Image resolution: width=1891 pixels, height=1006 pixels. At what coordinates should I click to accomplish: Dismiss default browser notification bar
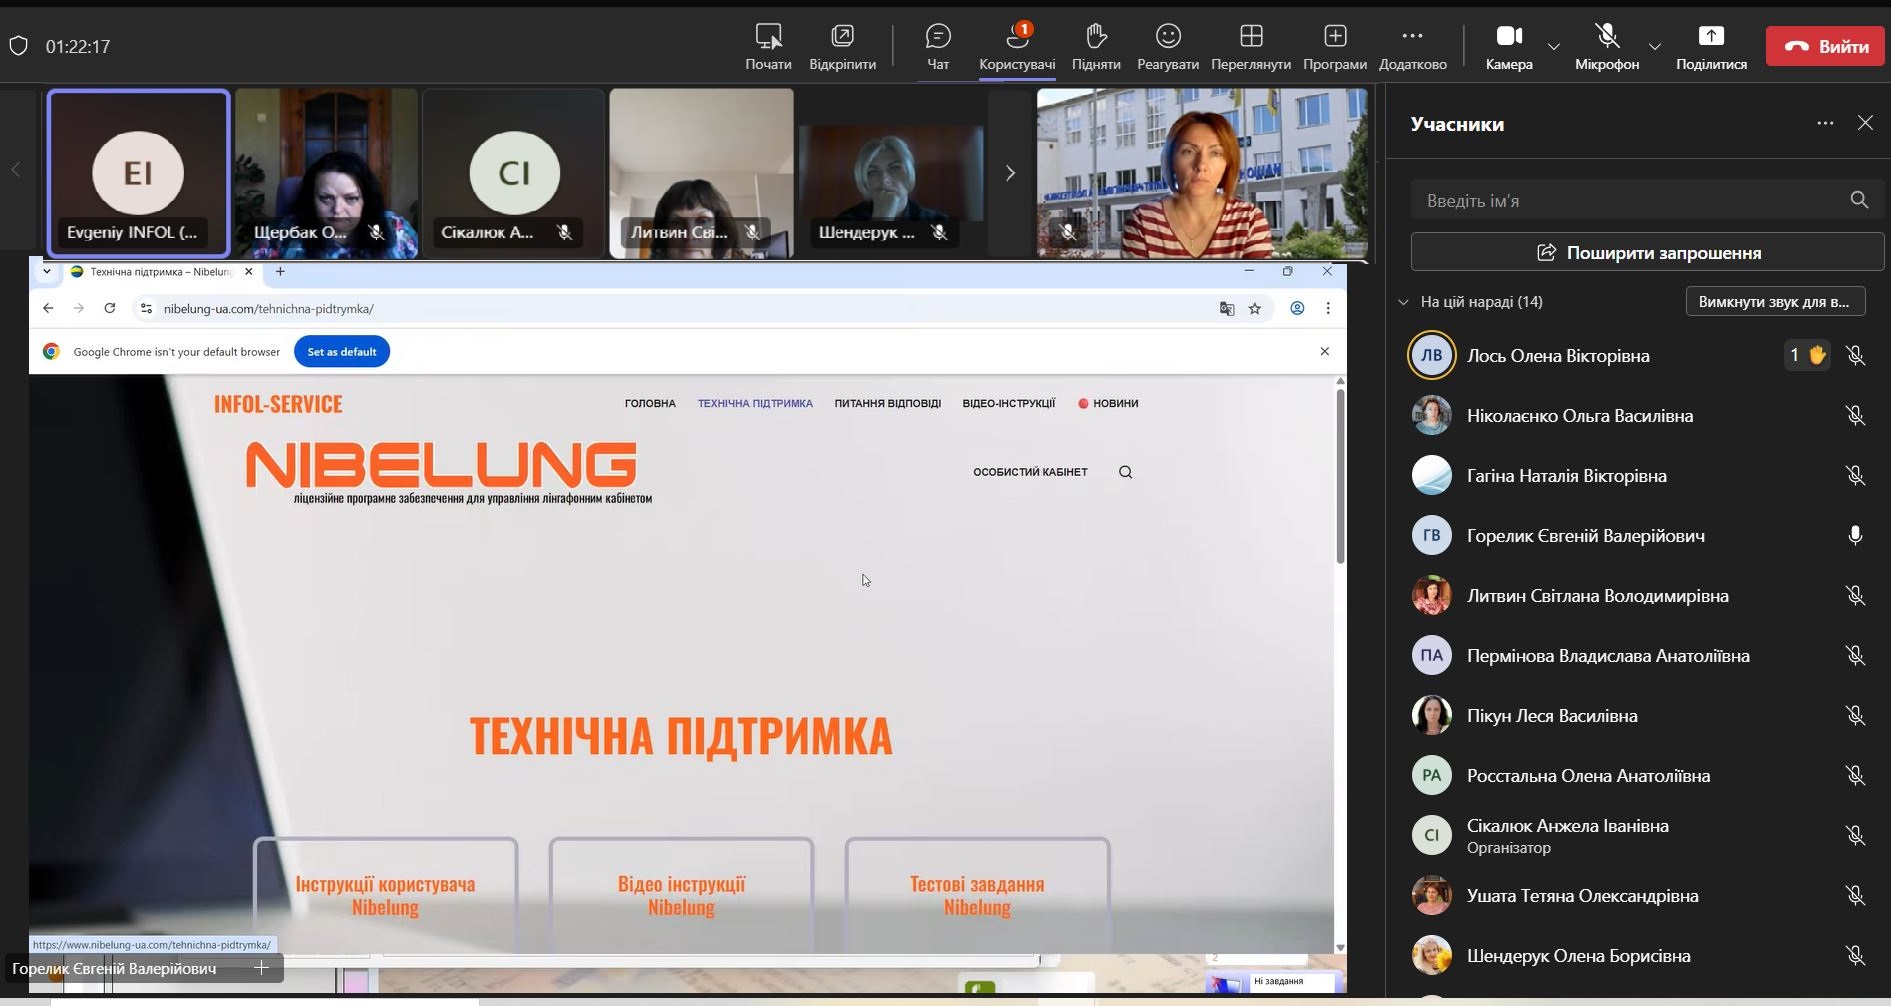[1325, 351]
